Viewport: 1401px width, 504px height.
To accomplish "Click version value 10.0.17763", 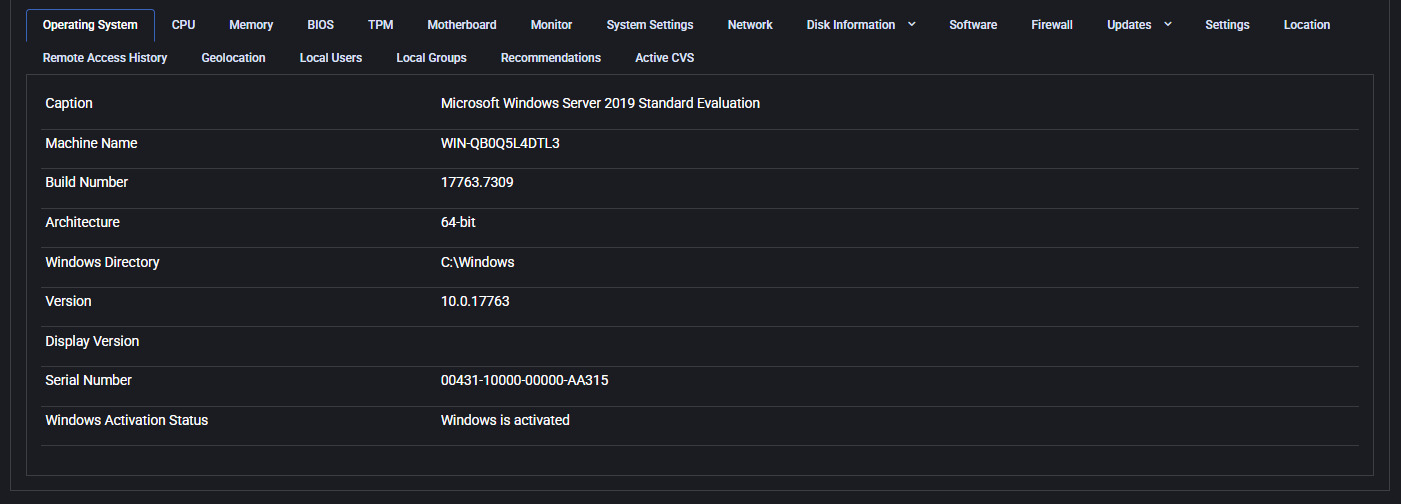I will coord(475,301).
